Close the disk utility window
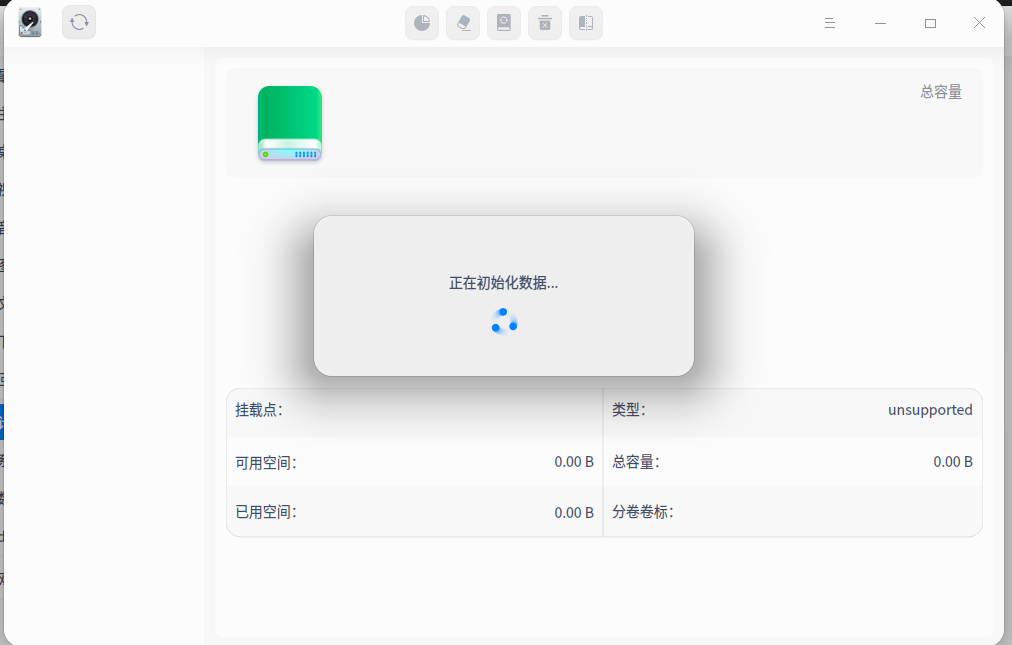The image size is (1012, 645). click(x=979, y=23)
